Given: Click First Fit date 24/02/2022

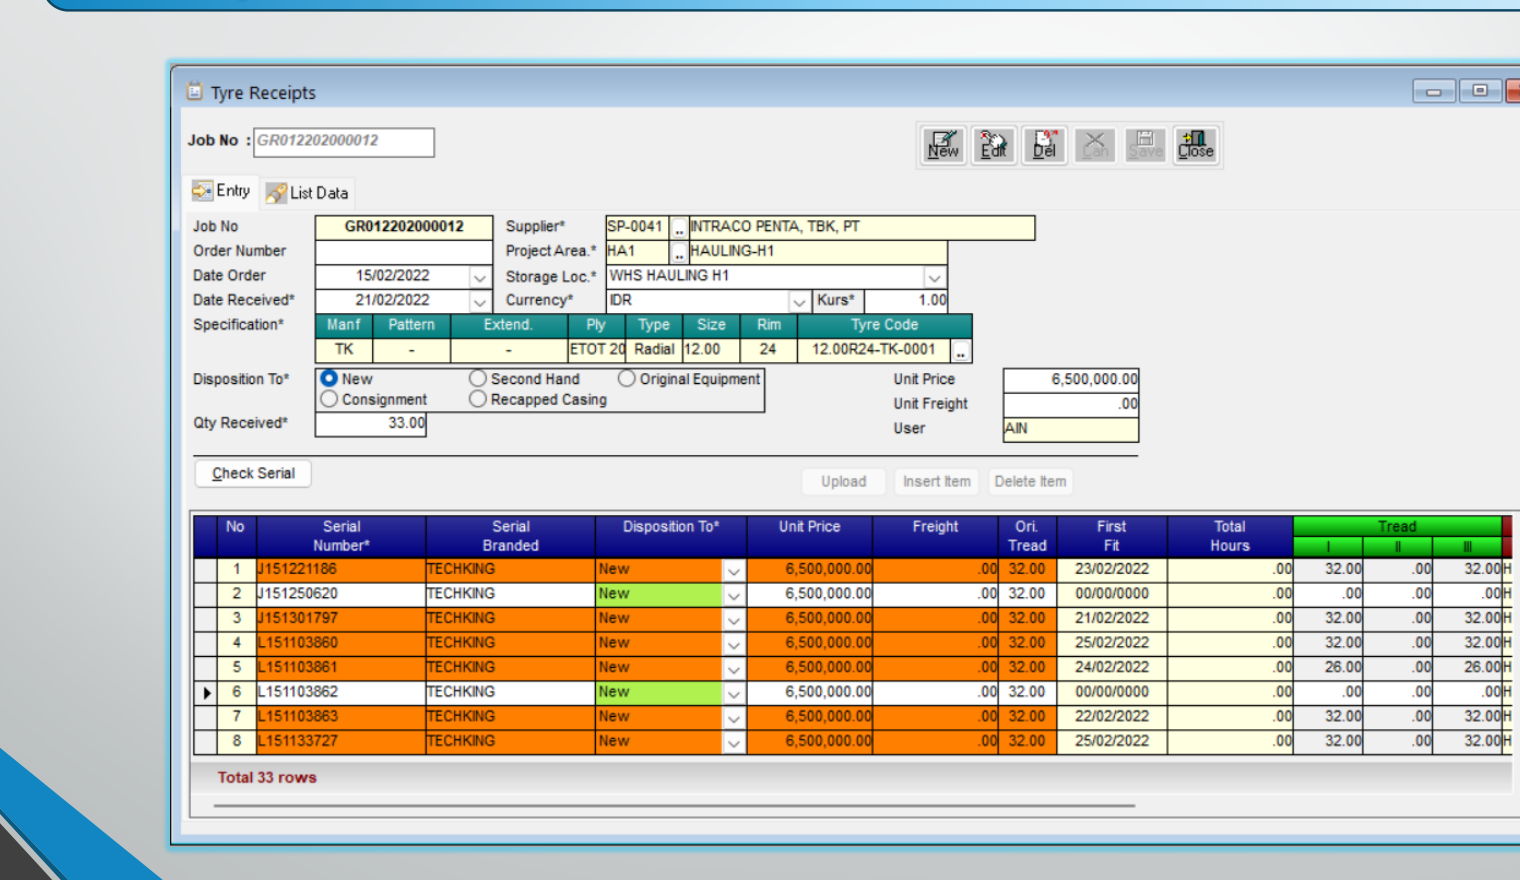Looking at the screenshot, I should coord(1112,667).
